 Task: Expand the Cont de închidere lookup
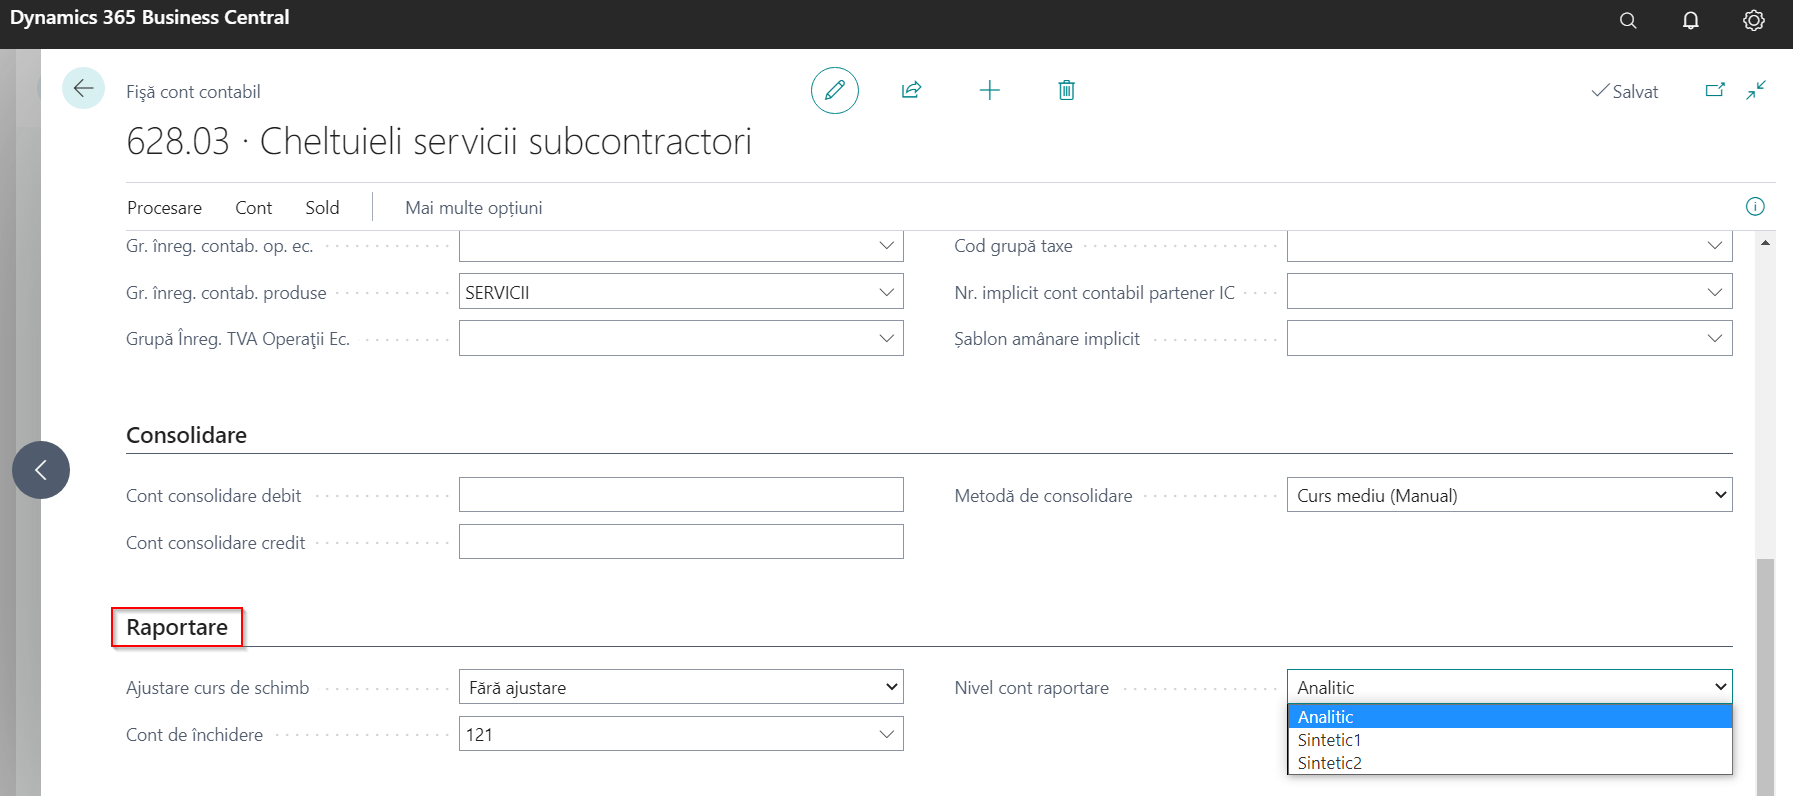pos(886,734)
